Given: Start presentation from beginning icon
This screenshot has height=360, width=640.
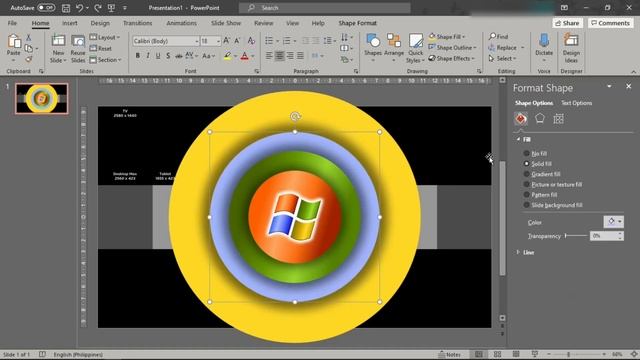Looking at the screenshot, I should pyautogui.click(x=111, y=8).
